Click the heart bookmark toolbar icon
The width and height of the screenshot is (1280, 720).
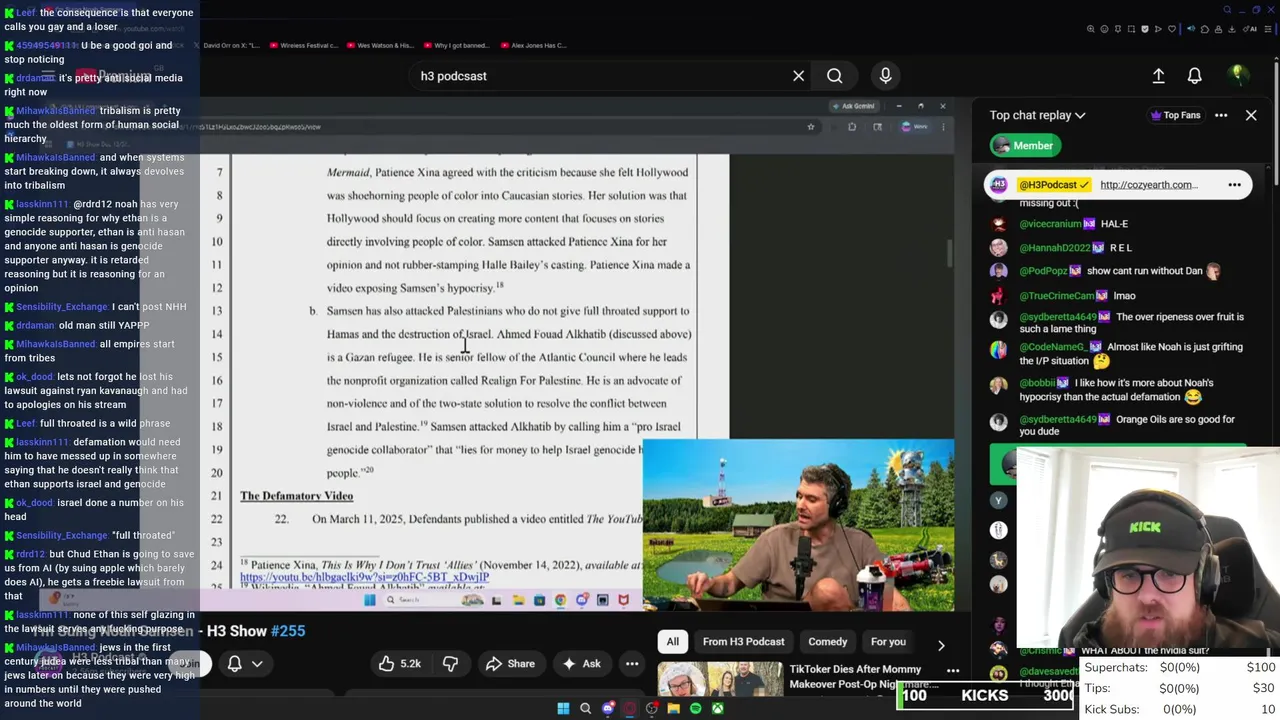[1172, 29]
